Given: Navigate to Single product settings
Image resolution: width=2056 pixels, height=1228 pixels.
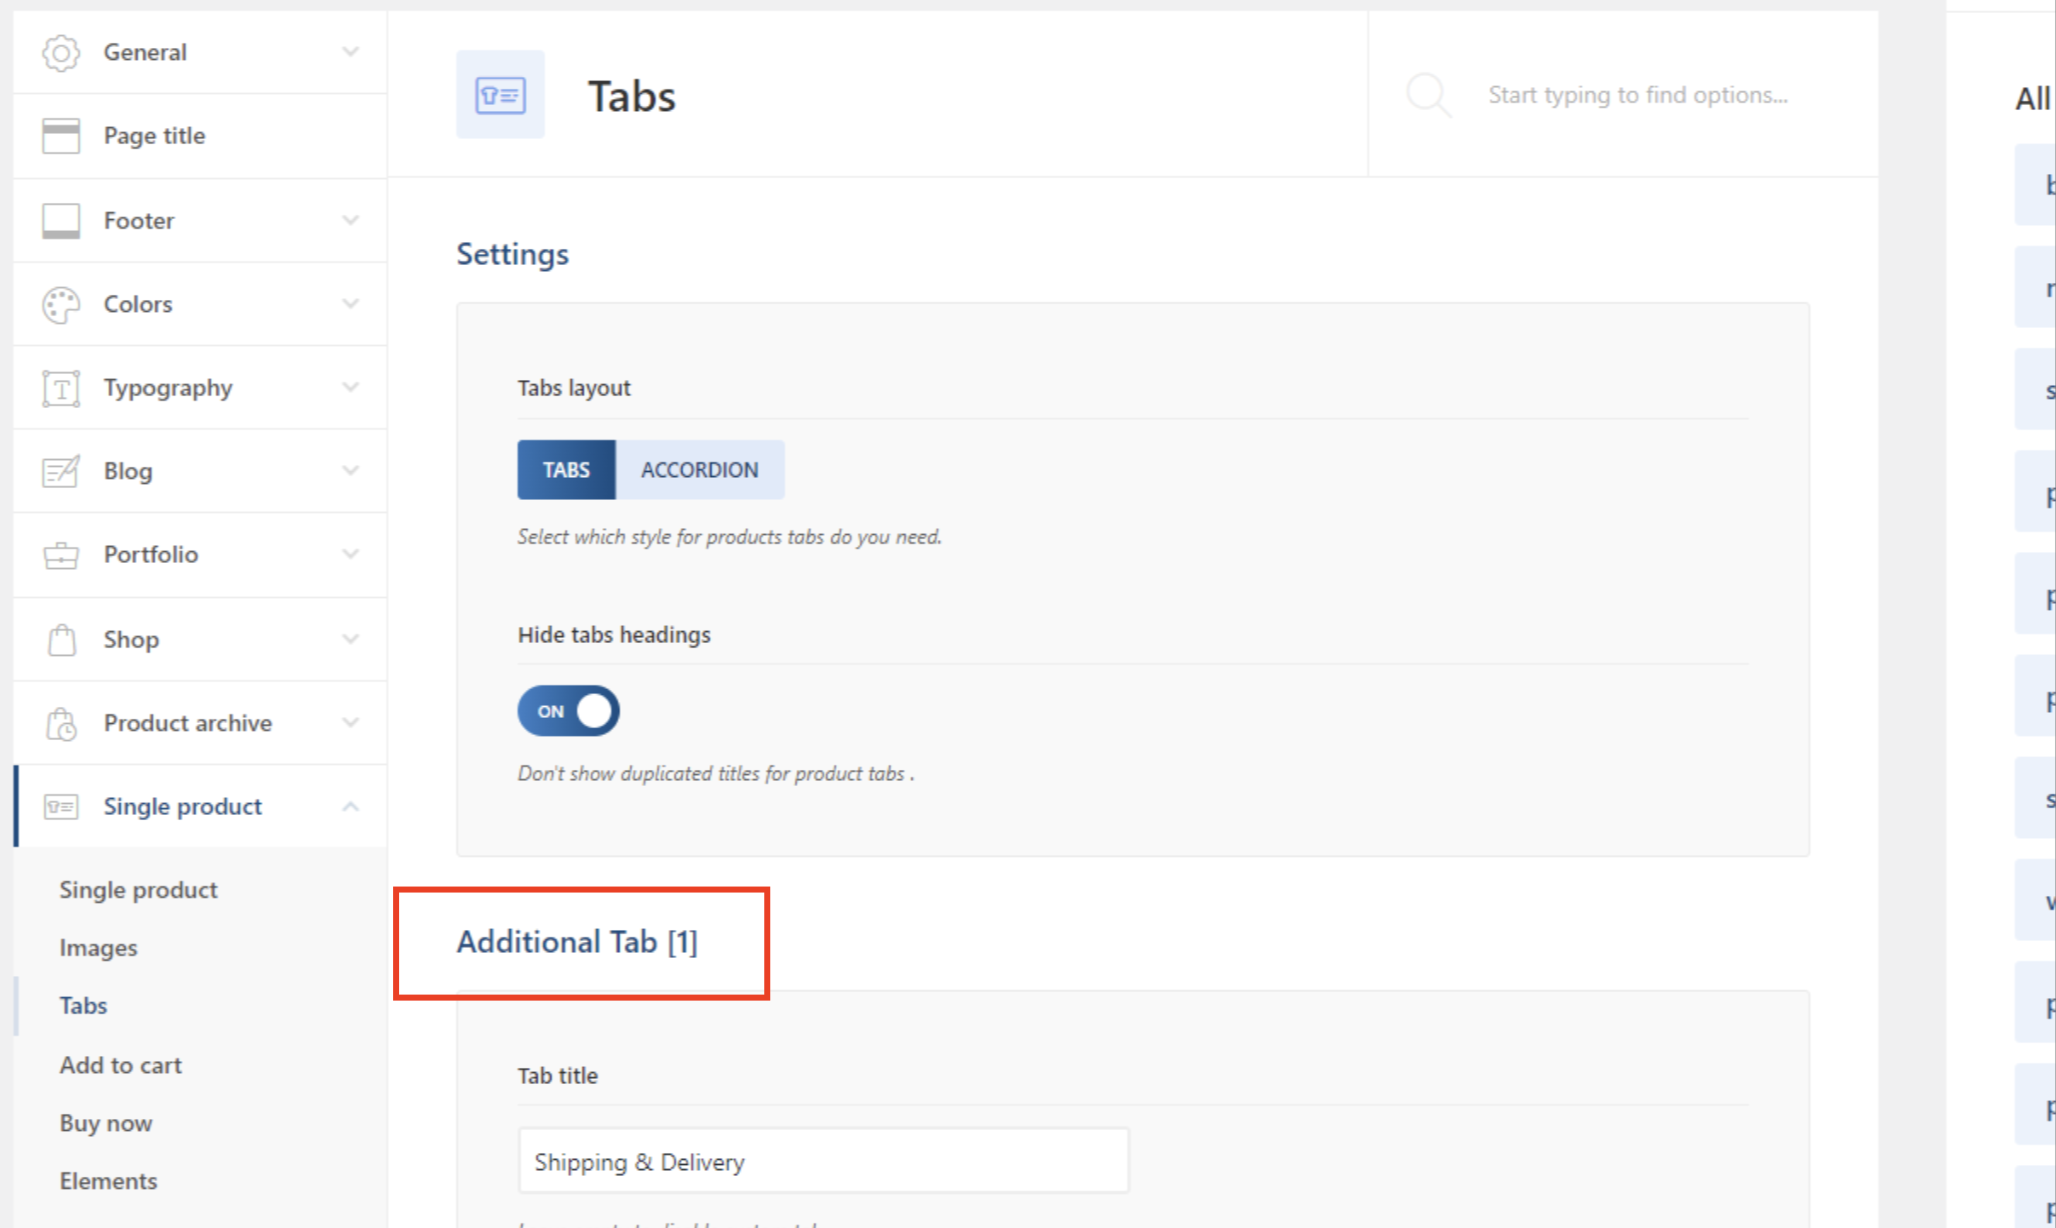Looking at the screenshot, I should point(181,806).
